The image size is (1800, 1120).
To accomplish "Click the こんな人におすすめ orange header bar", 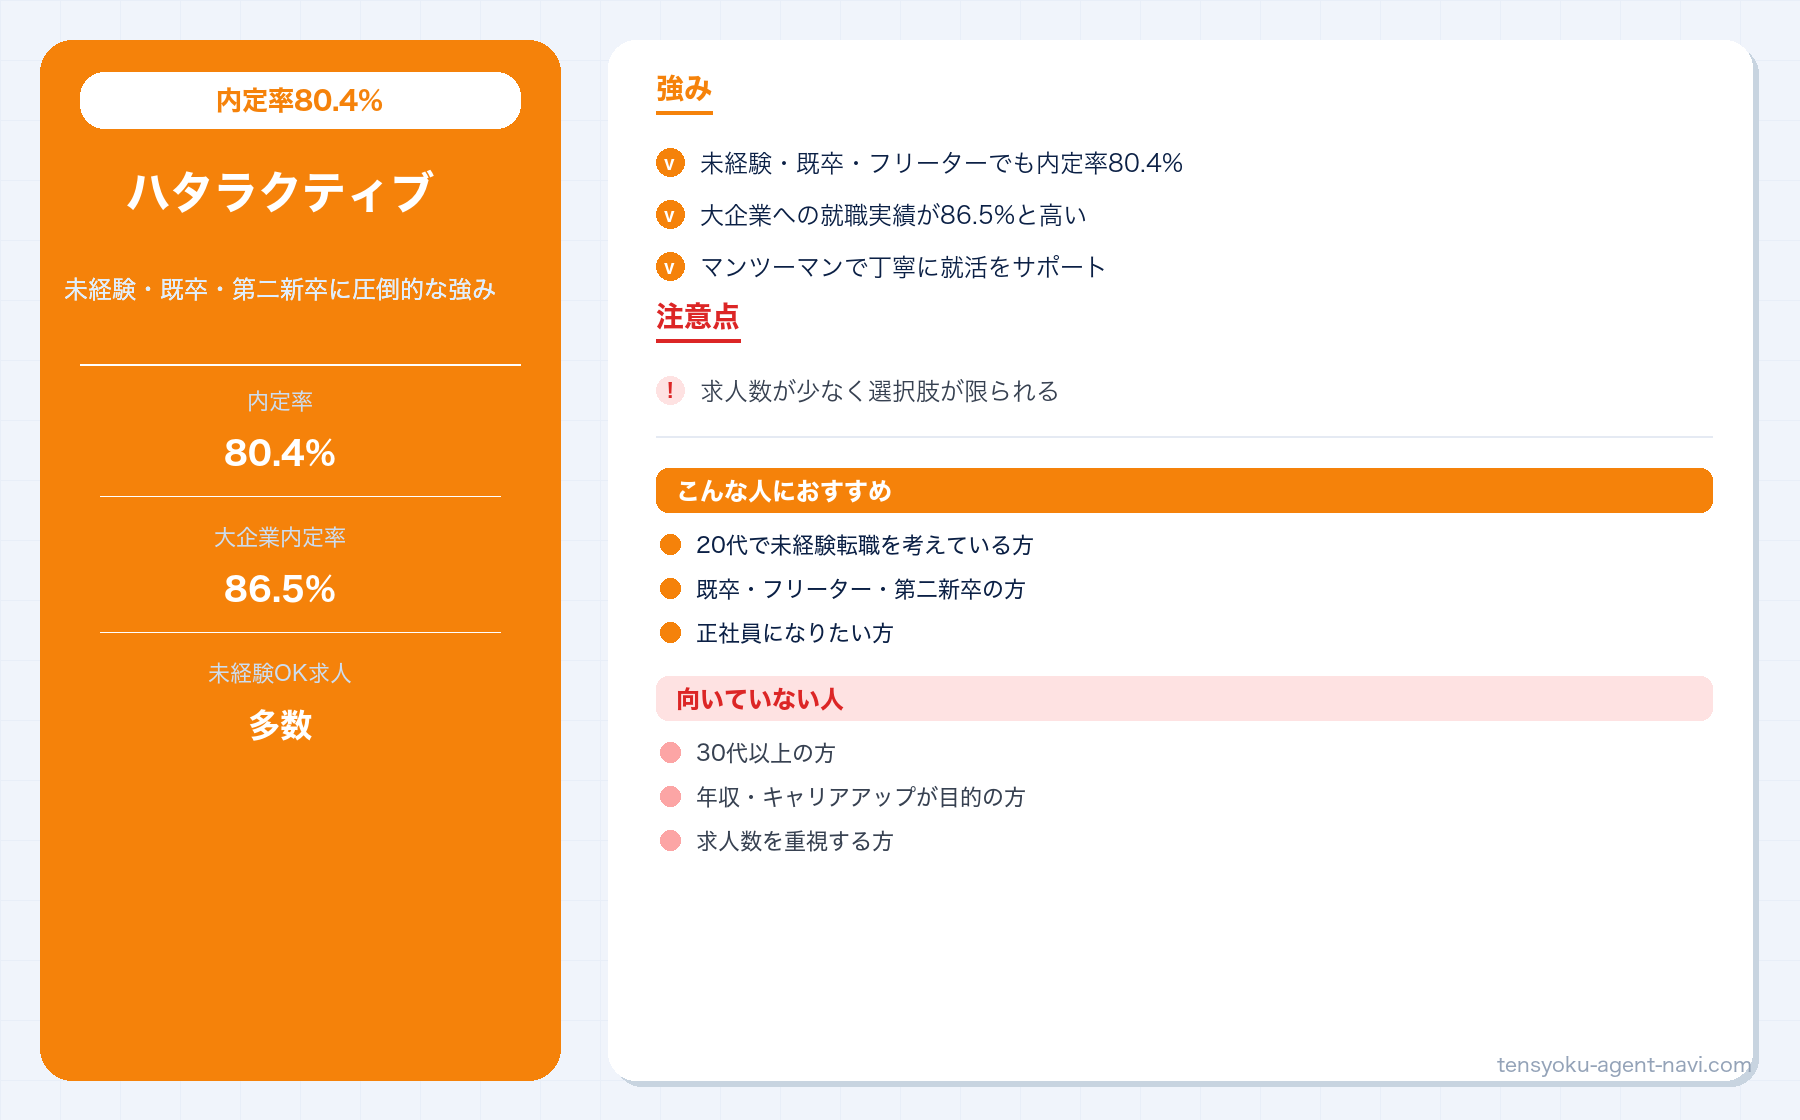I will [x=1184, y=491].
